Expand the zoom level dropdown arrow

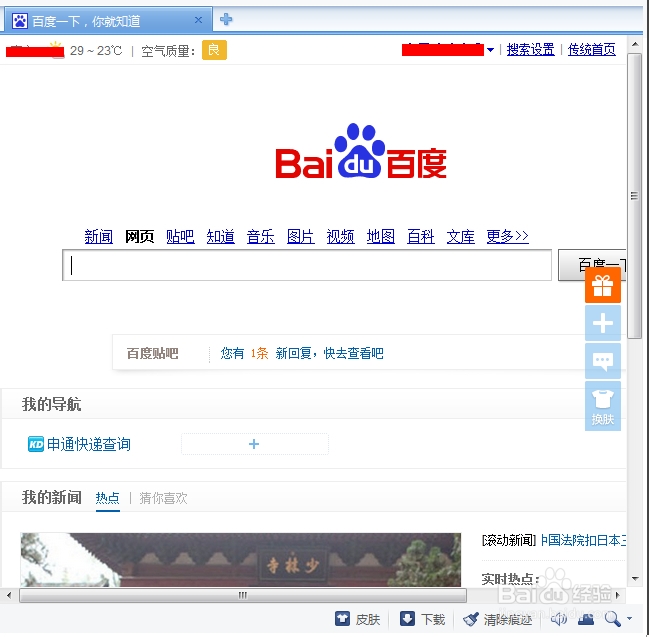click(630, 619)
